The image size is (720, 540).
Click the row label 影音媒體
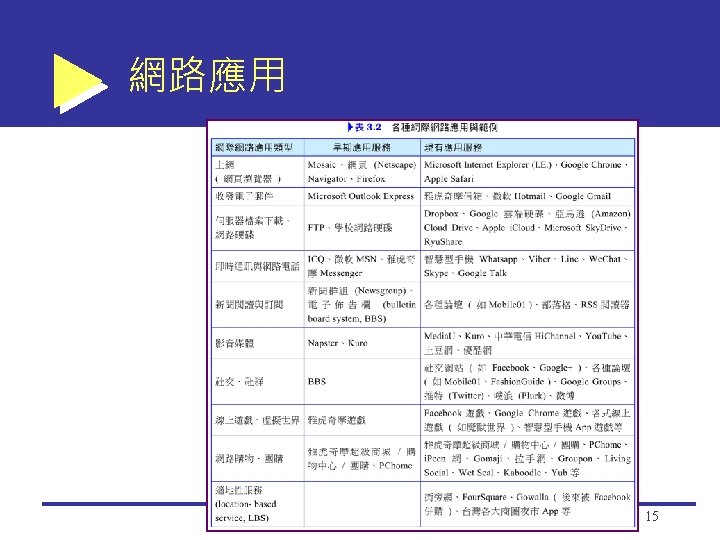point(235,343)
